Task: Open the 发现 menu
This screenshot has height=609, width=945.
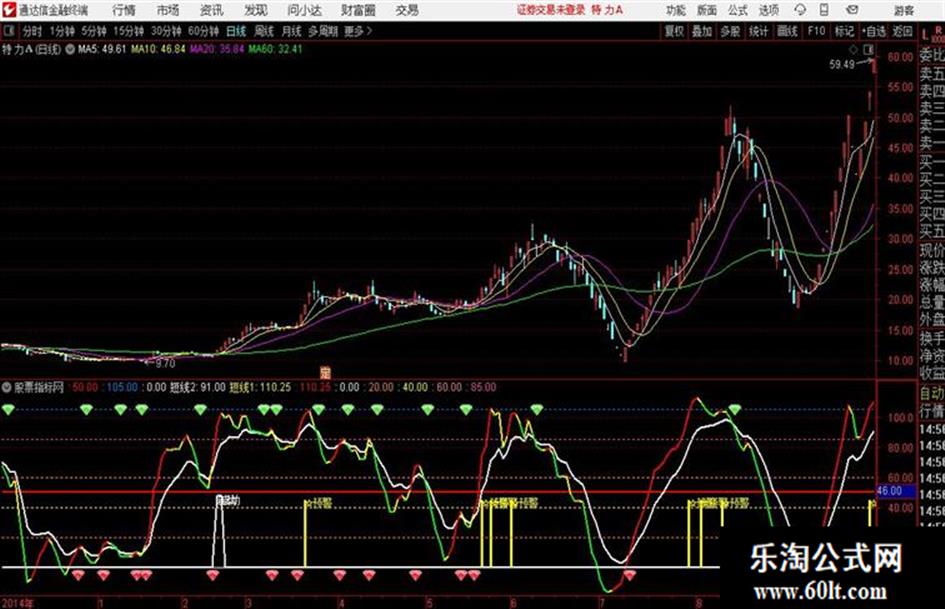Action: click(x=256, y=10)
